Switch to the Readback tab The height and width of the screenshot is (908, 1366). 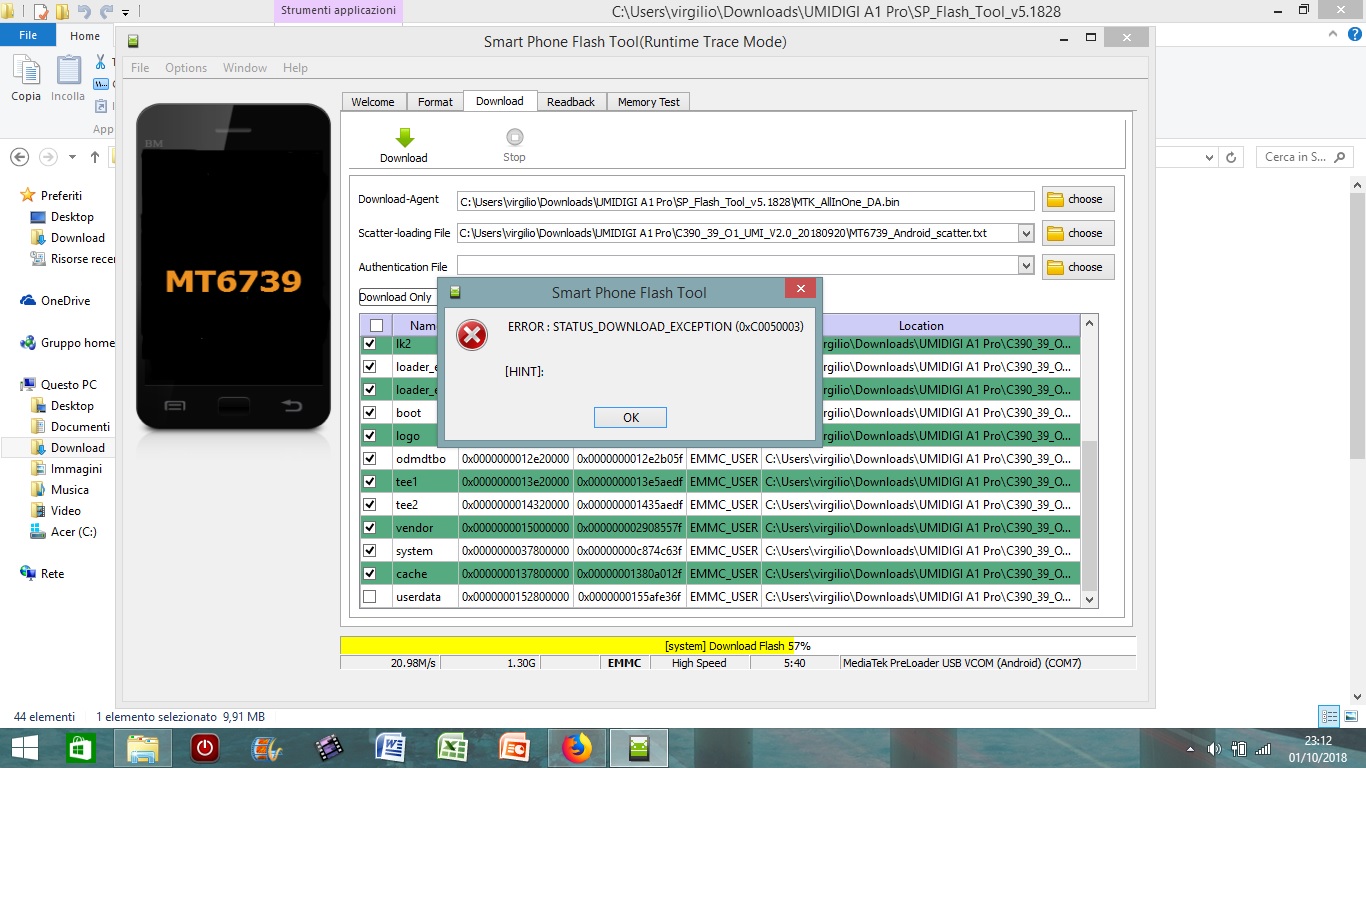571,102
